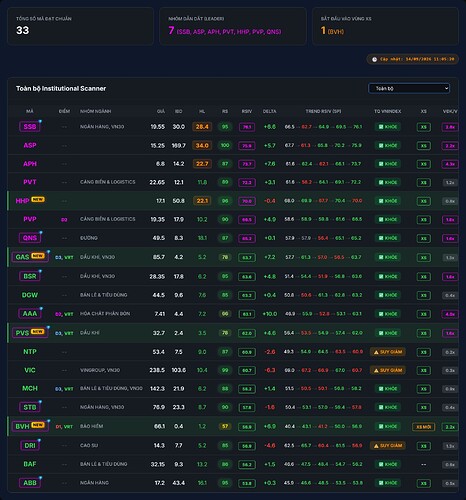This screenshot has width=466, height=500.
Task: Open the PVT ticker
Action: (x=30, y=182)
